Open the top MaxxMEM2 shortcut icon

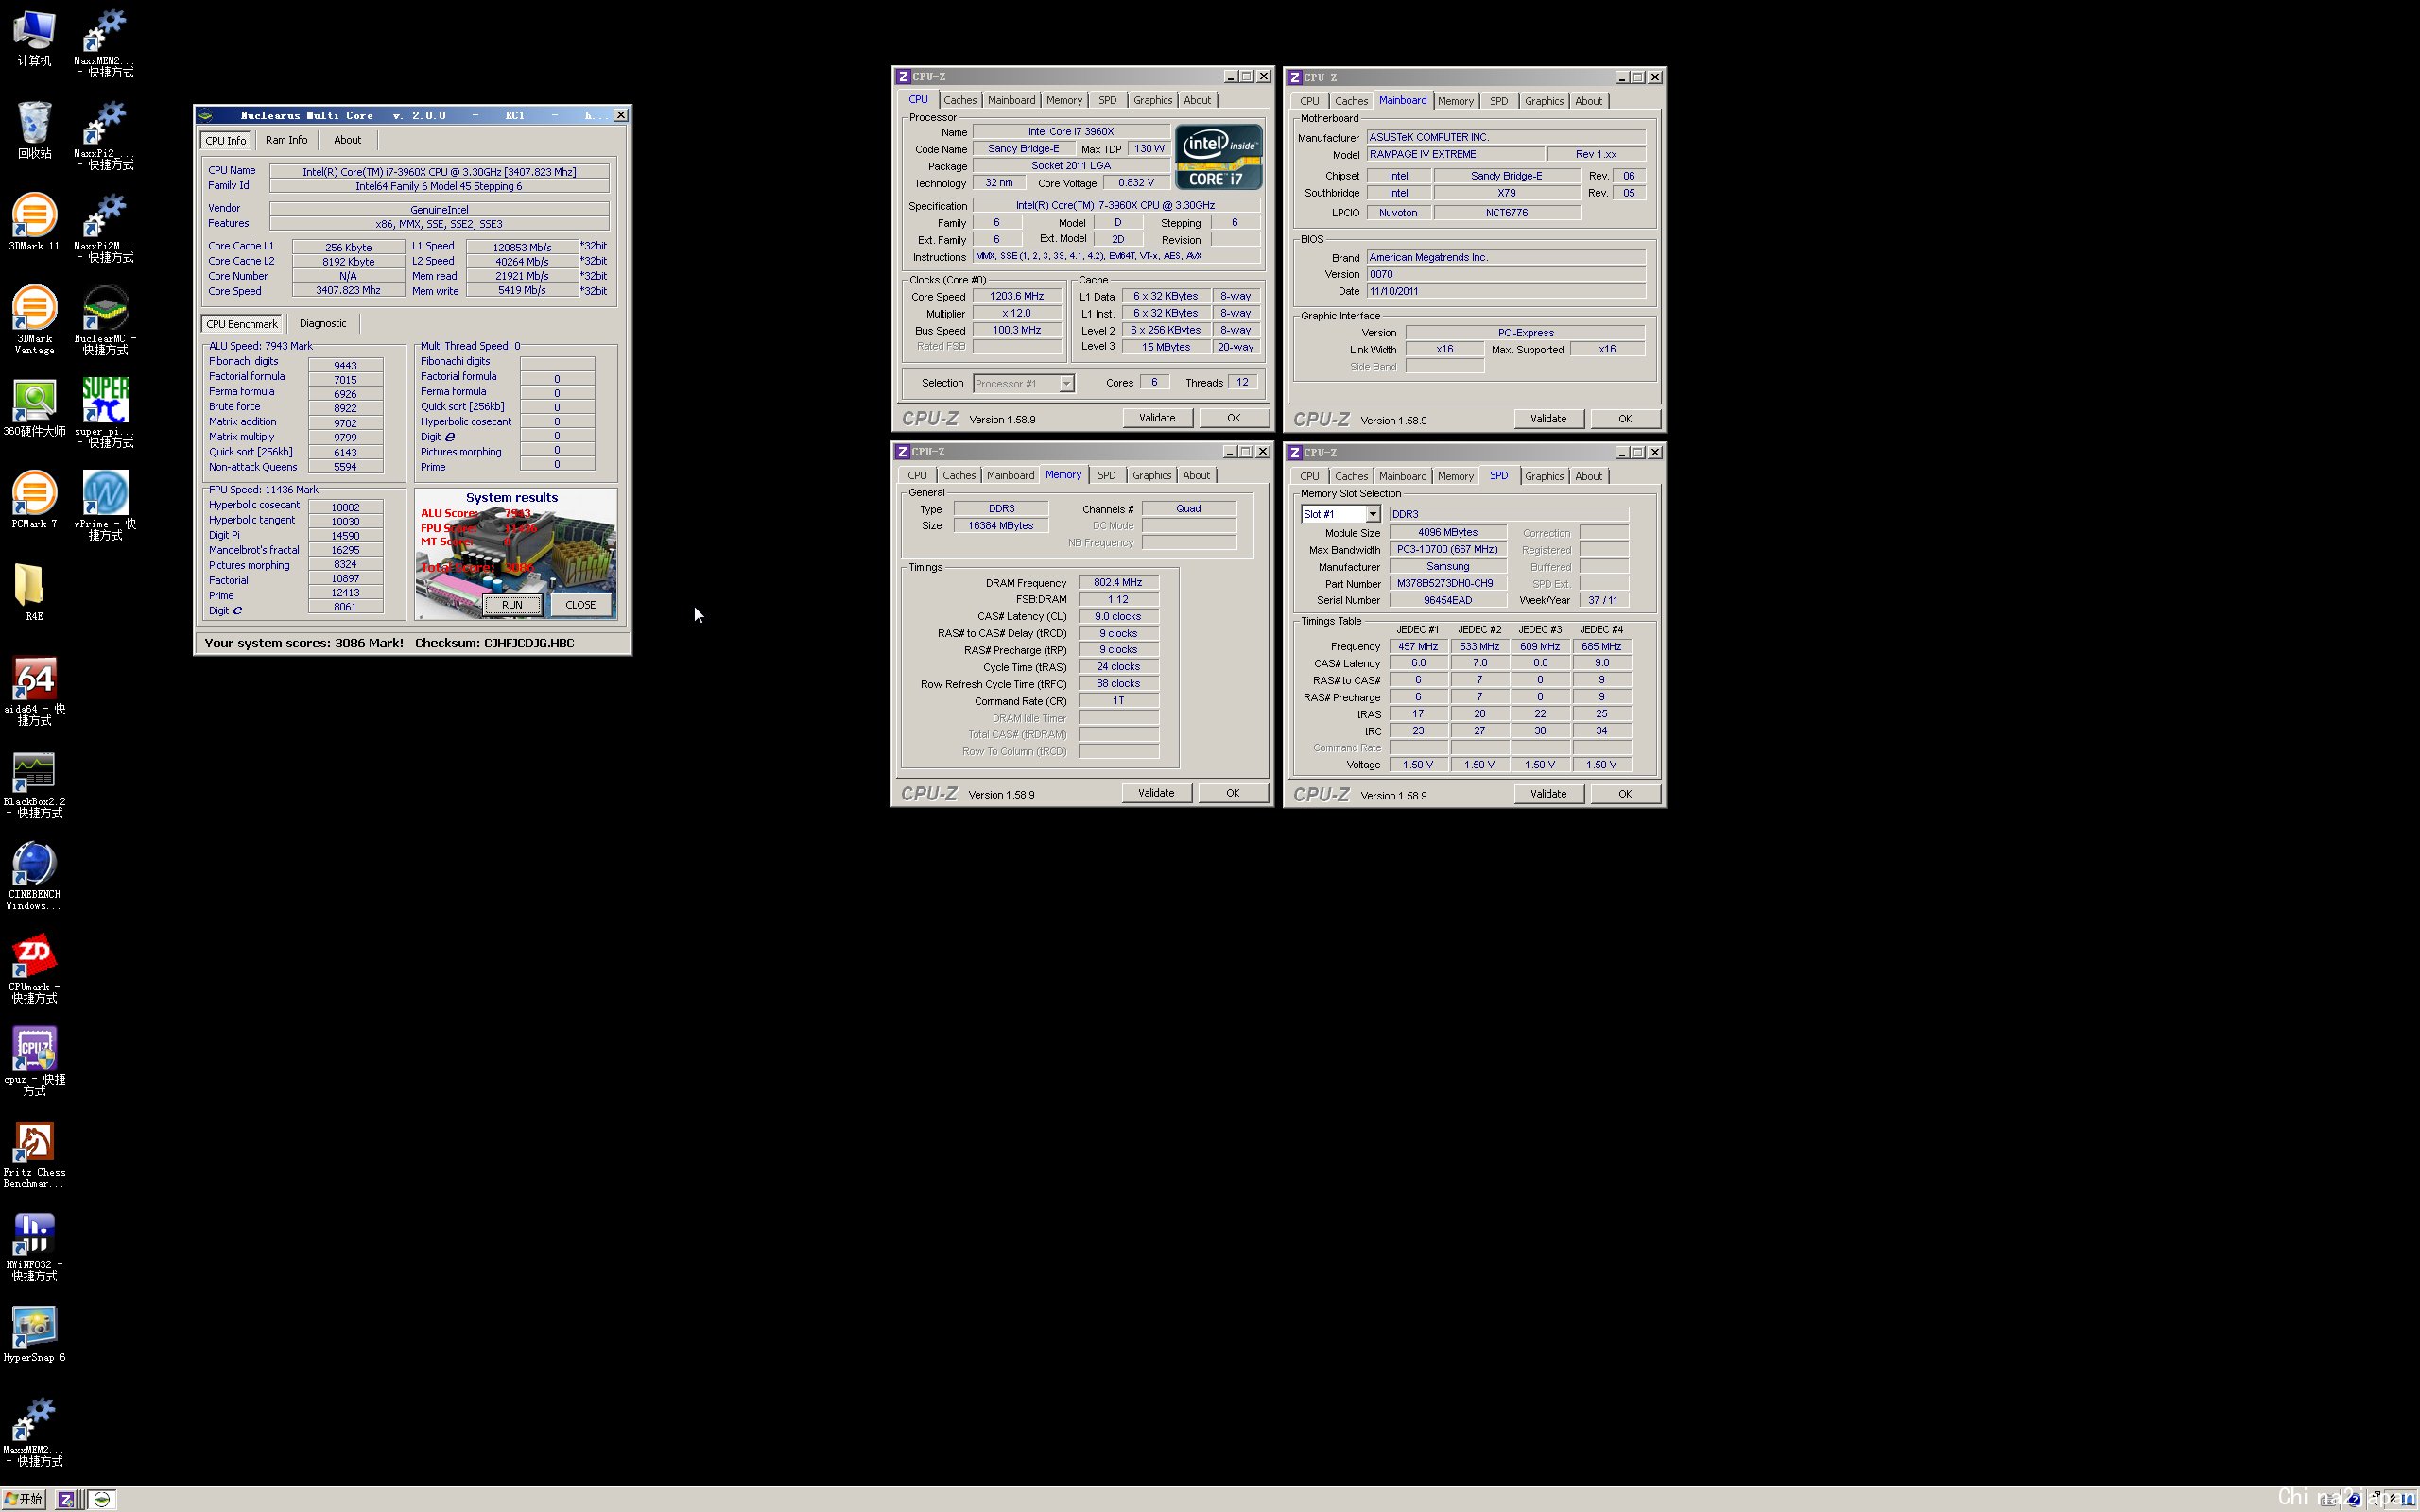click(x=105, y=42)
